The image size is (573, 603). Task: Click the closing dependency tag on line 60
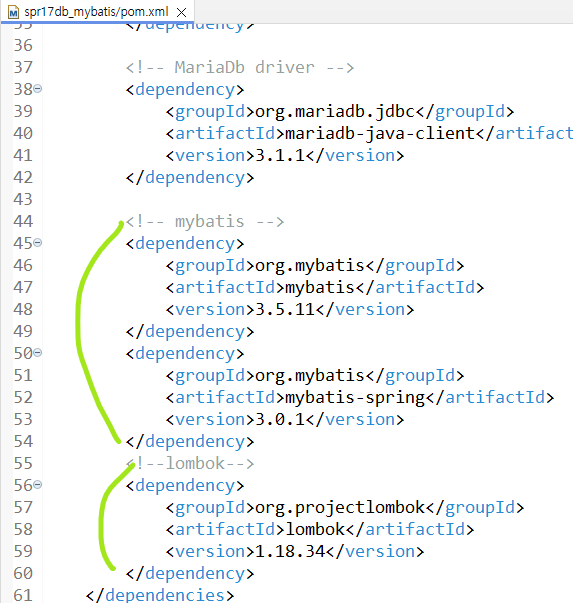(190, 573)
